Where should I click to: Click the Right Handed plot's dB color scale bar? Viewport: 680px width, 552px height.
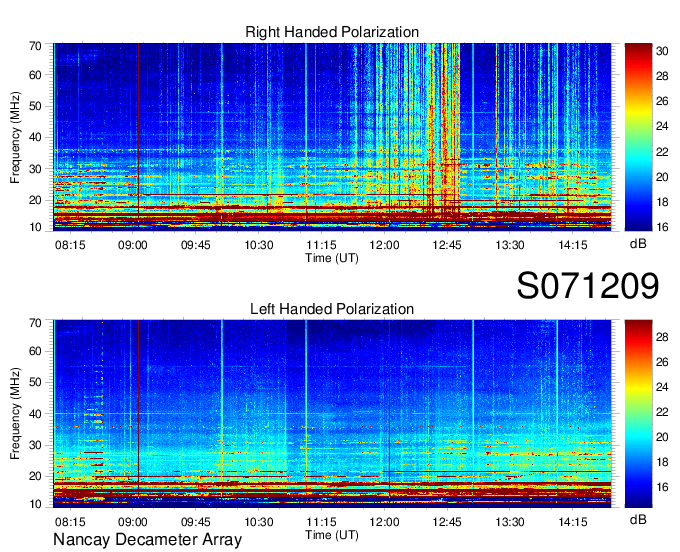point(638,137)
